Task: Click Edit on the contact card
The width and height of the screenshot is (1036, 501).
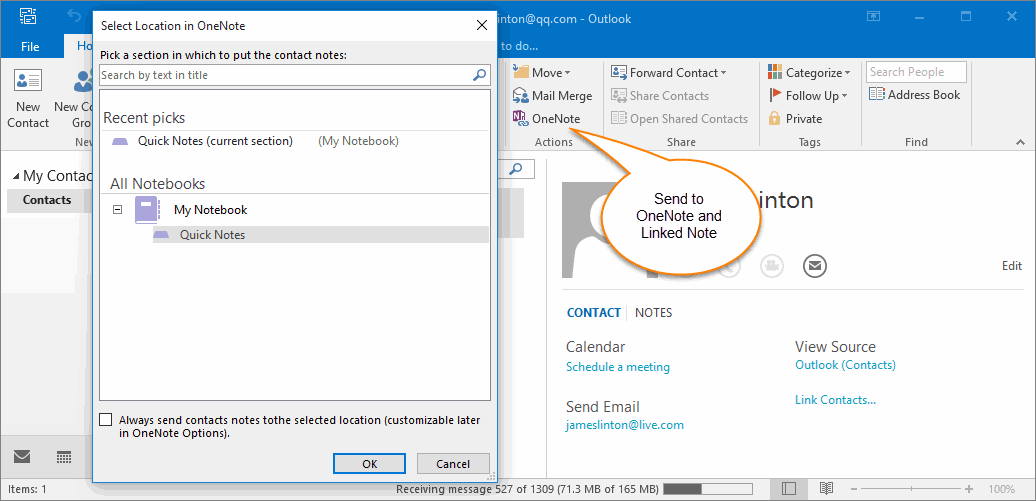Action: point(1012,266)
